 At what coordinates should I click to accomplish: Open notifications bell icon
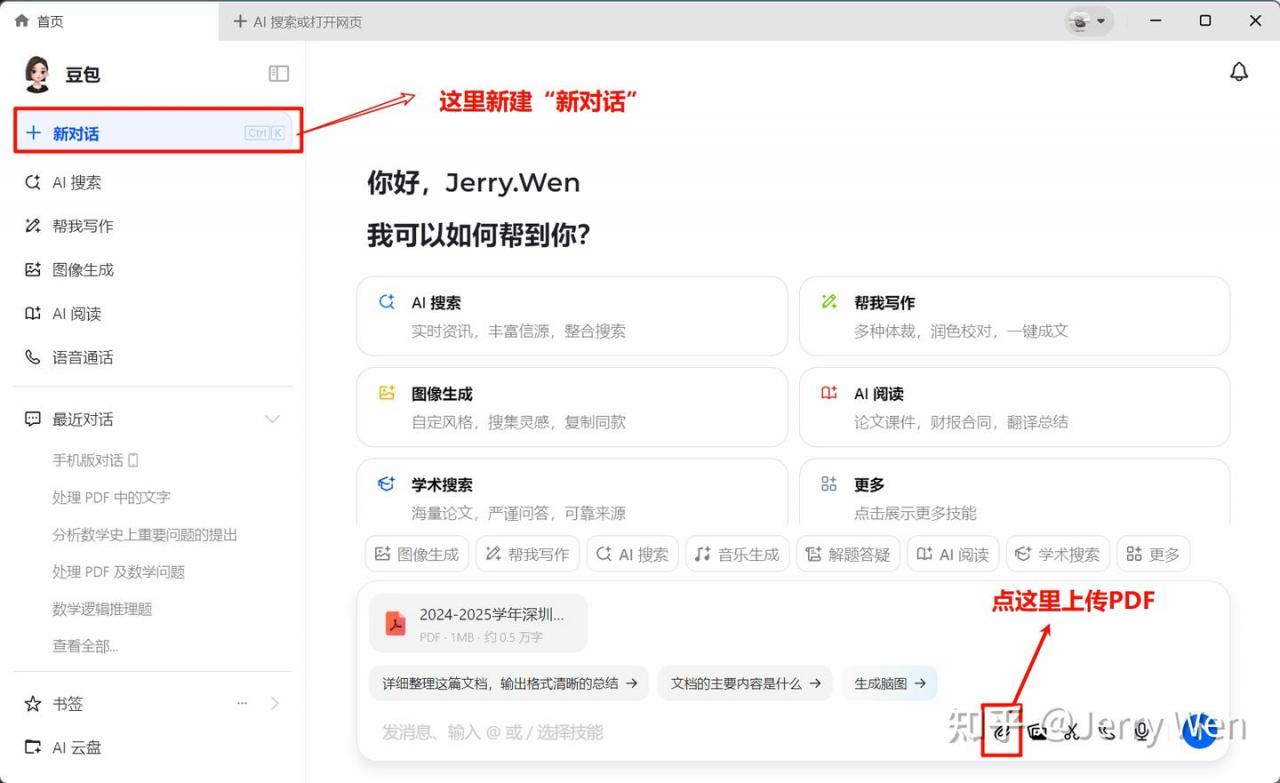[x=1239, y=72]
